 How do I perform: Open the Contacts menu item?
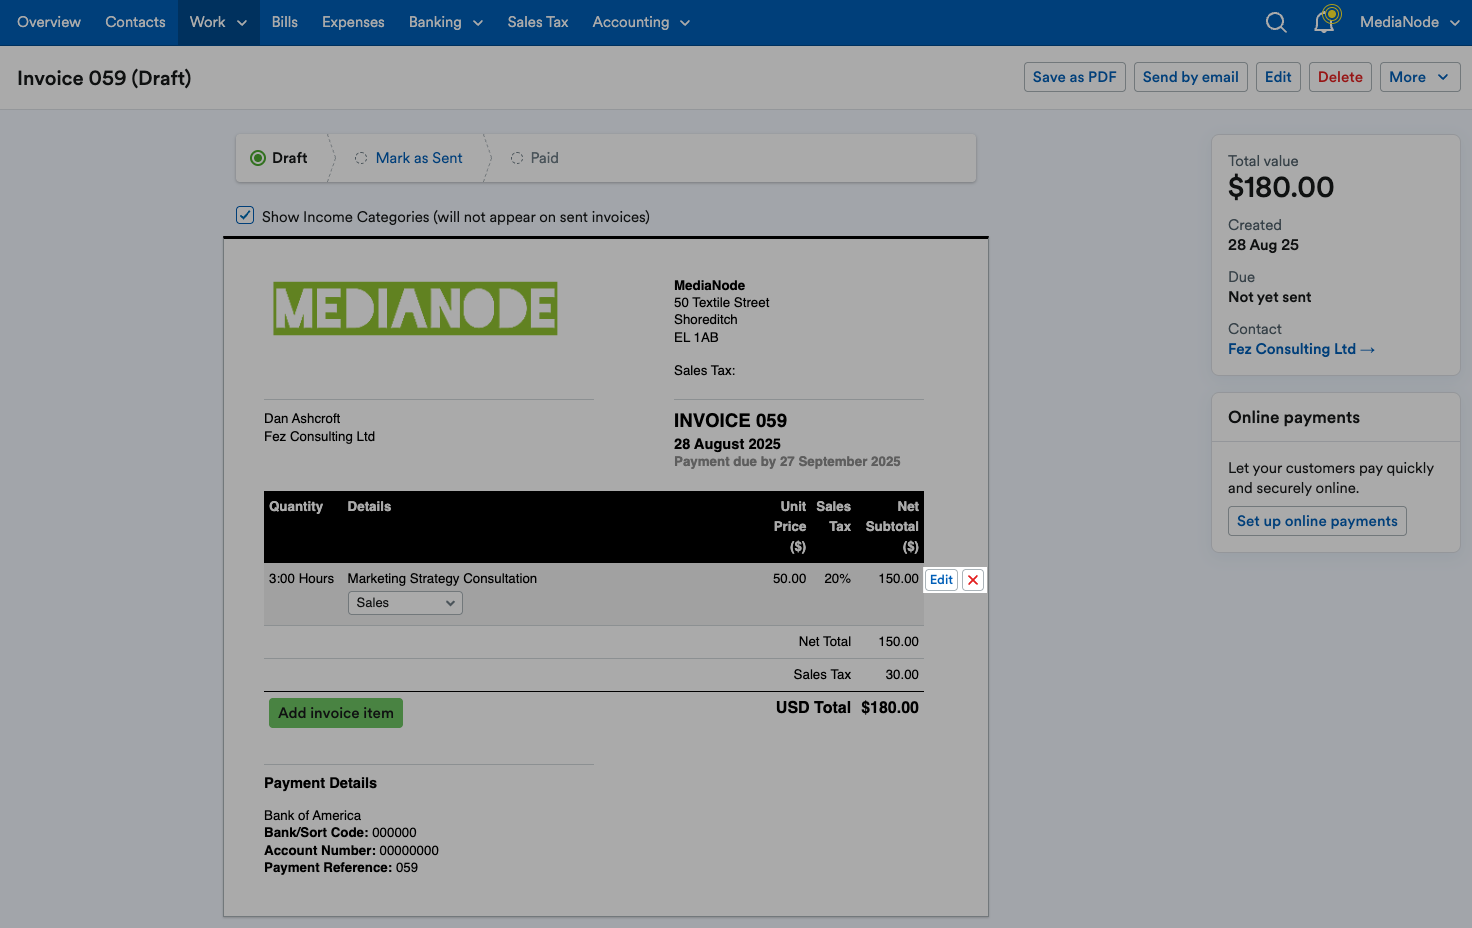[x=135, y=22]
